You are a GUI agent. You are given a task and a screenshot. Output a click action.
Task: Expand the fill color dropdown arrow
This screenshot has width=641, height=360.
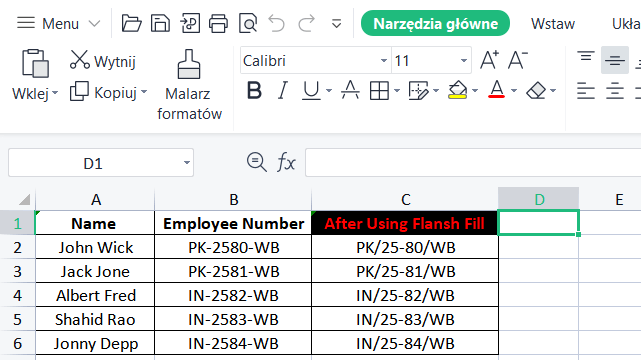pyautogui.click(x=475, y=91)
